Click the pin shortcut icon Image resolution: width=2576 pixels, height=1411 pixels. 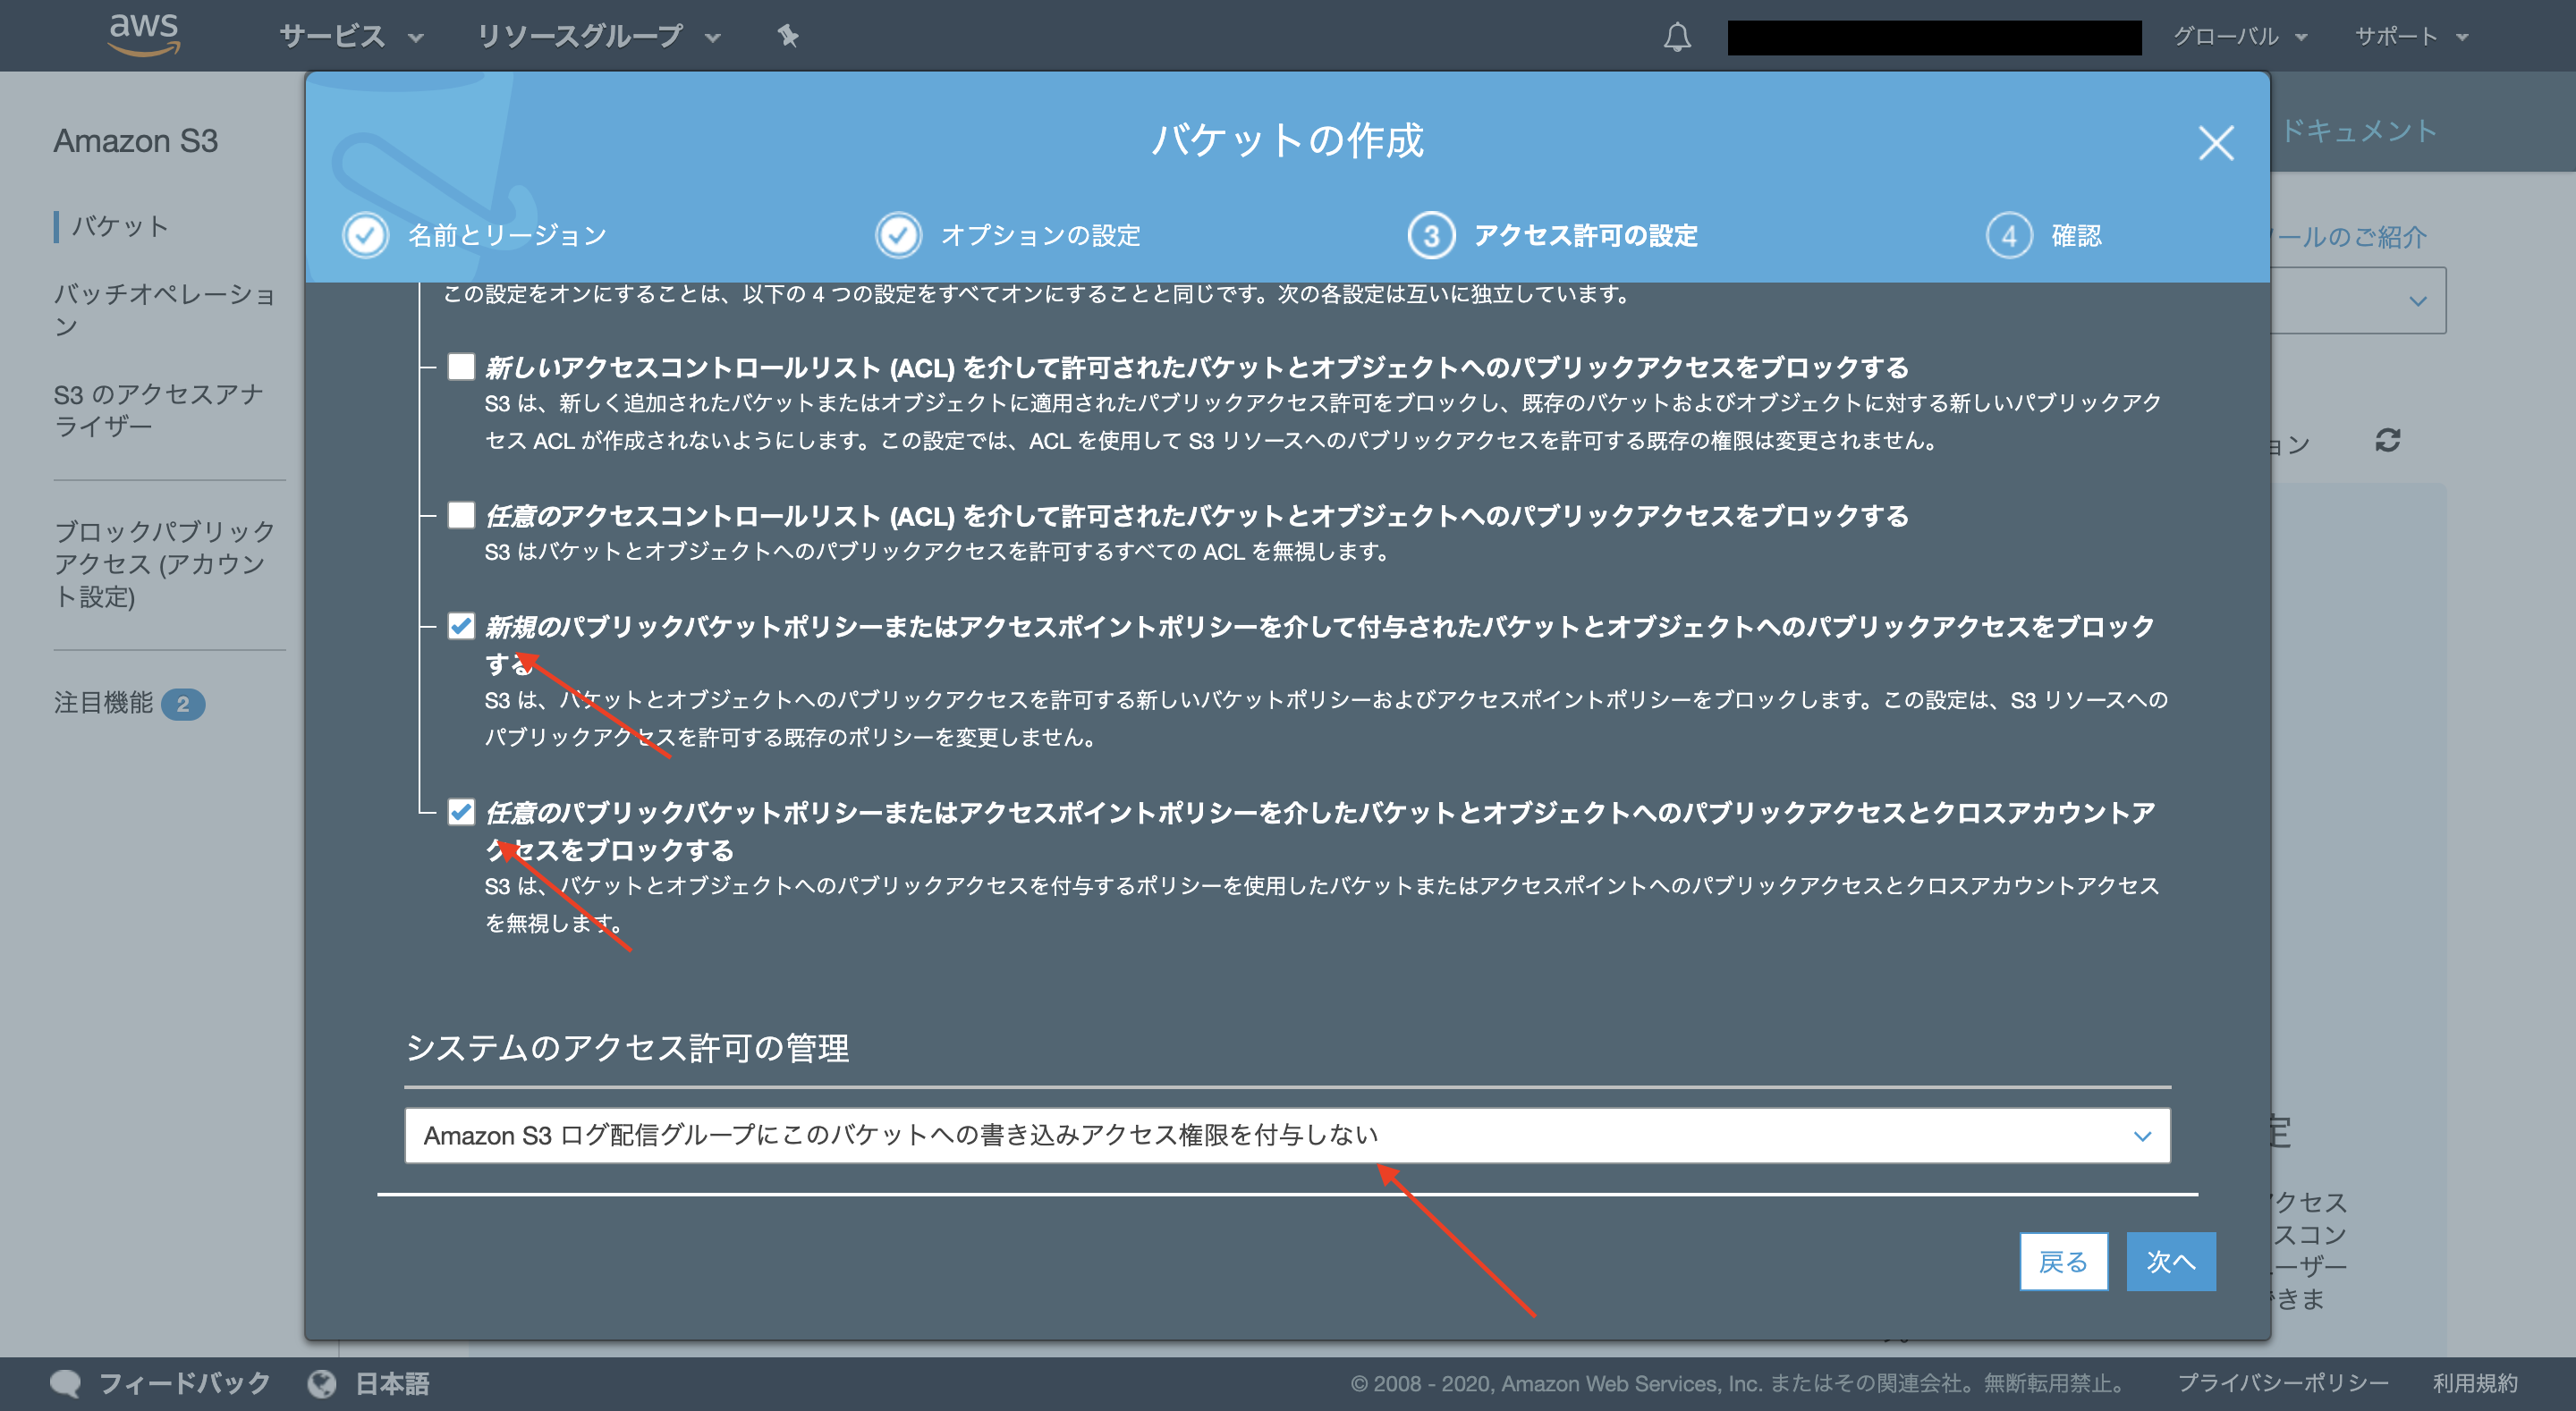(x=788, y=37)
